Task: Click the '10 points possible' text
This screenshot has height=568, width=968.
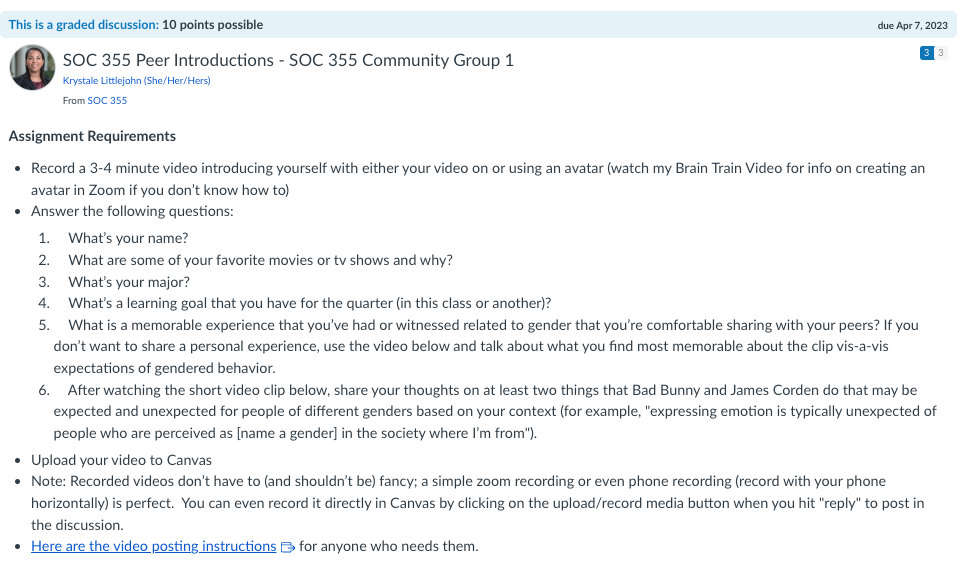Action: pos(212,25)
